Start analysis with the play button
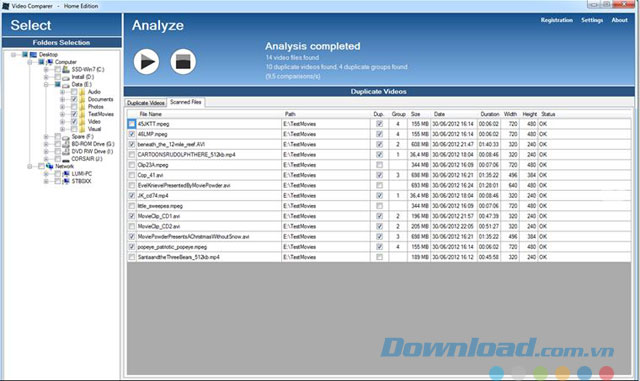 pyautogui.click(x=146, y=62)
